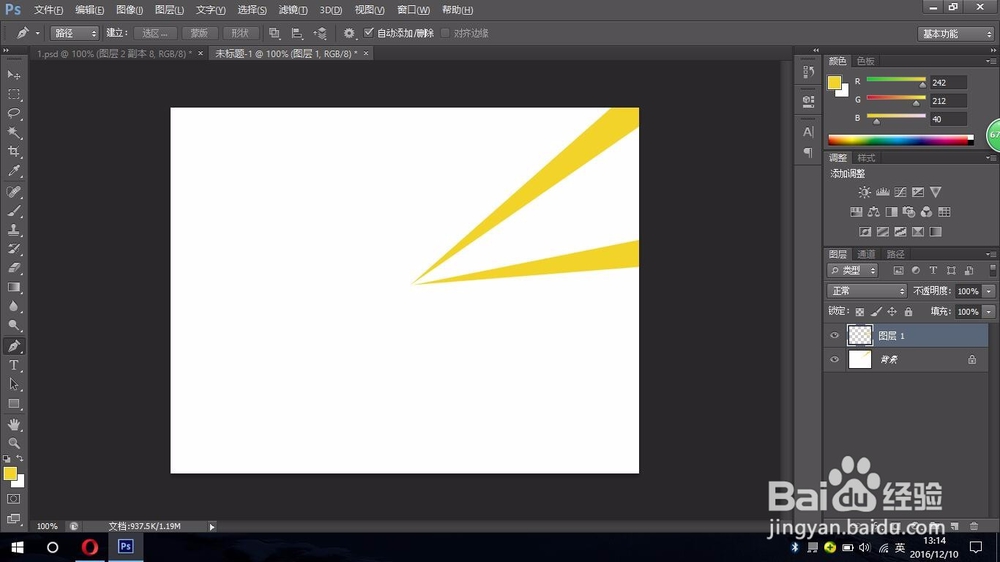1000x562 pixels.
Task: Select the Crop tool
Action: coord(14,152)
